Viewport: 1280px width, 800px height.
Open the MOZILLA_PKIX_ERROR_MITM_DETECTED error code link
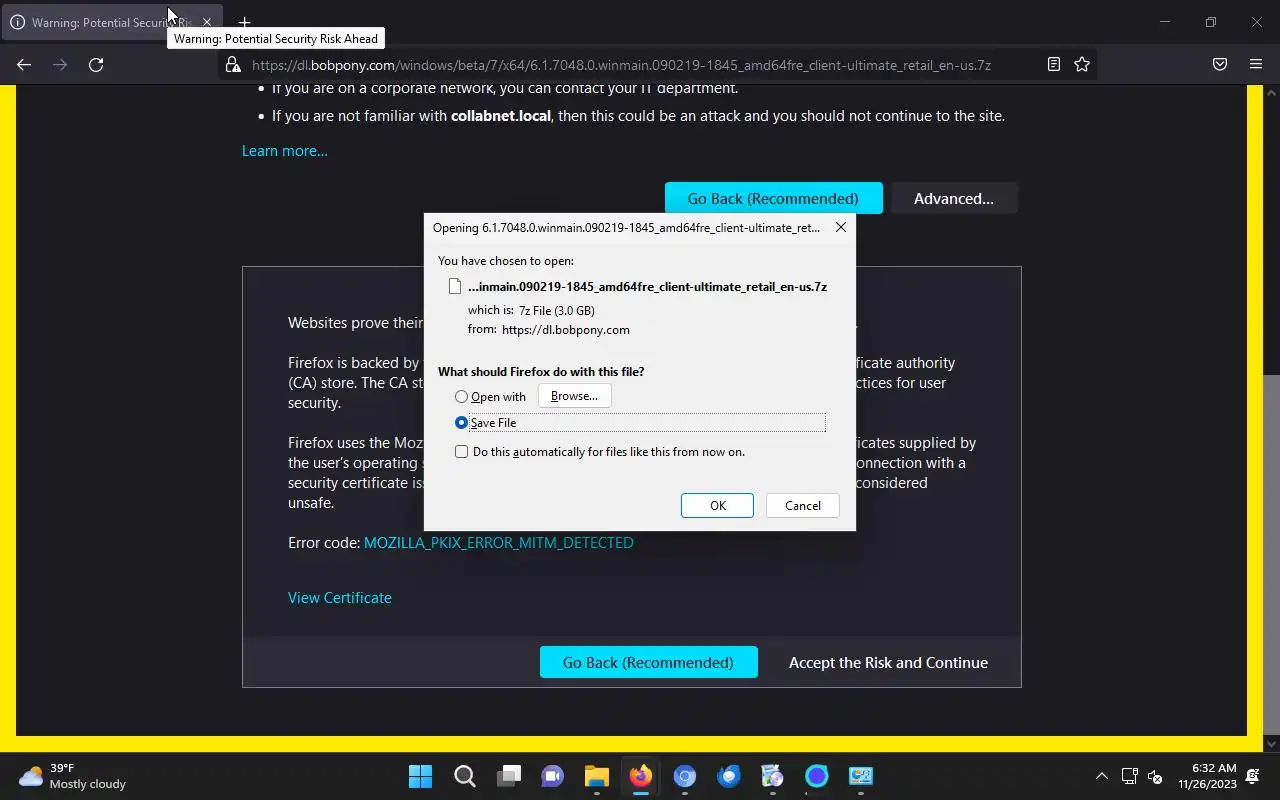[498, 542]
